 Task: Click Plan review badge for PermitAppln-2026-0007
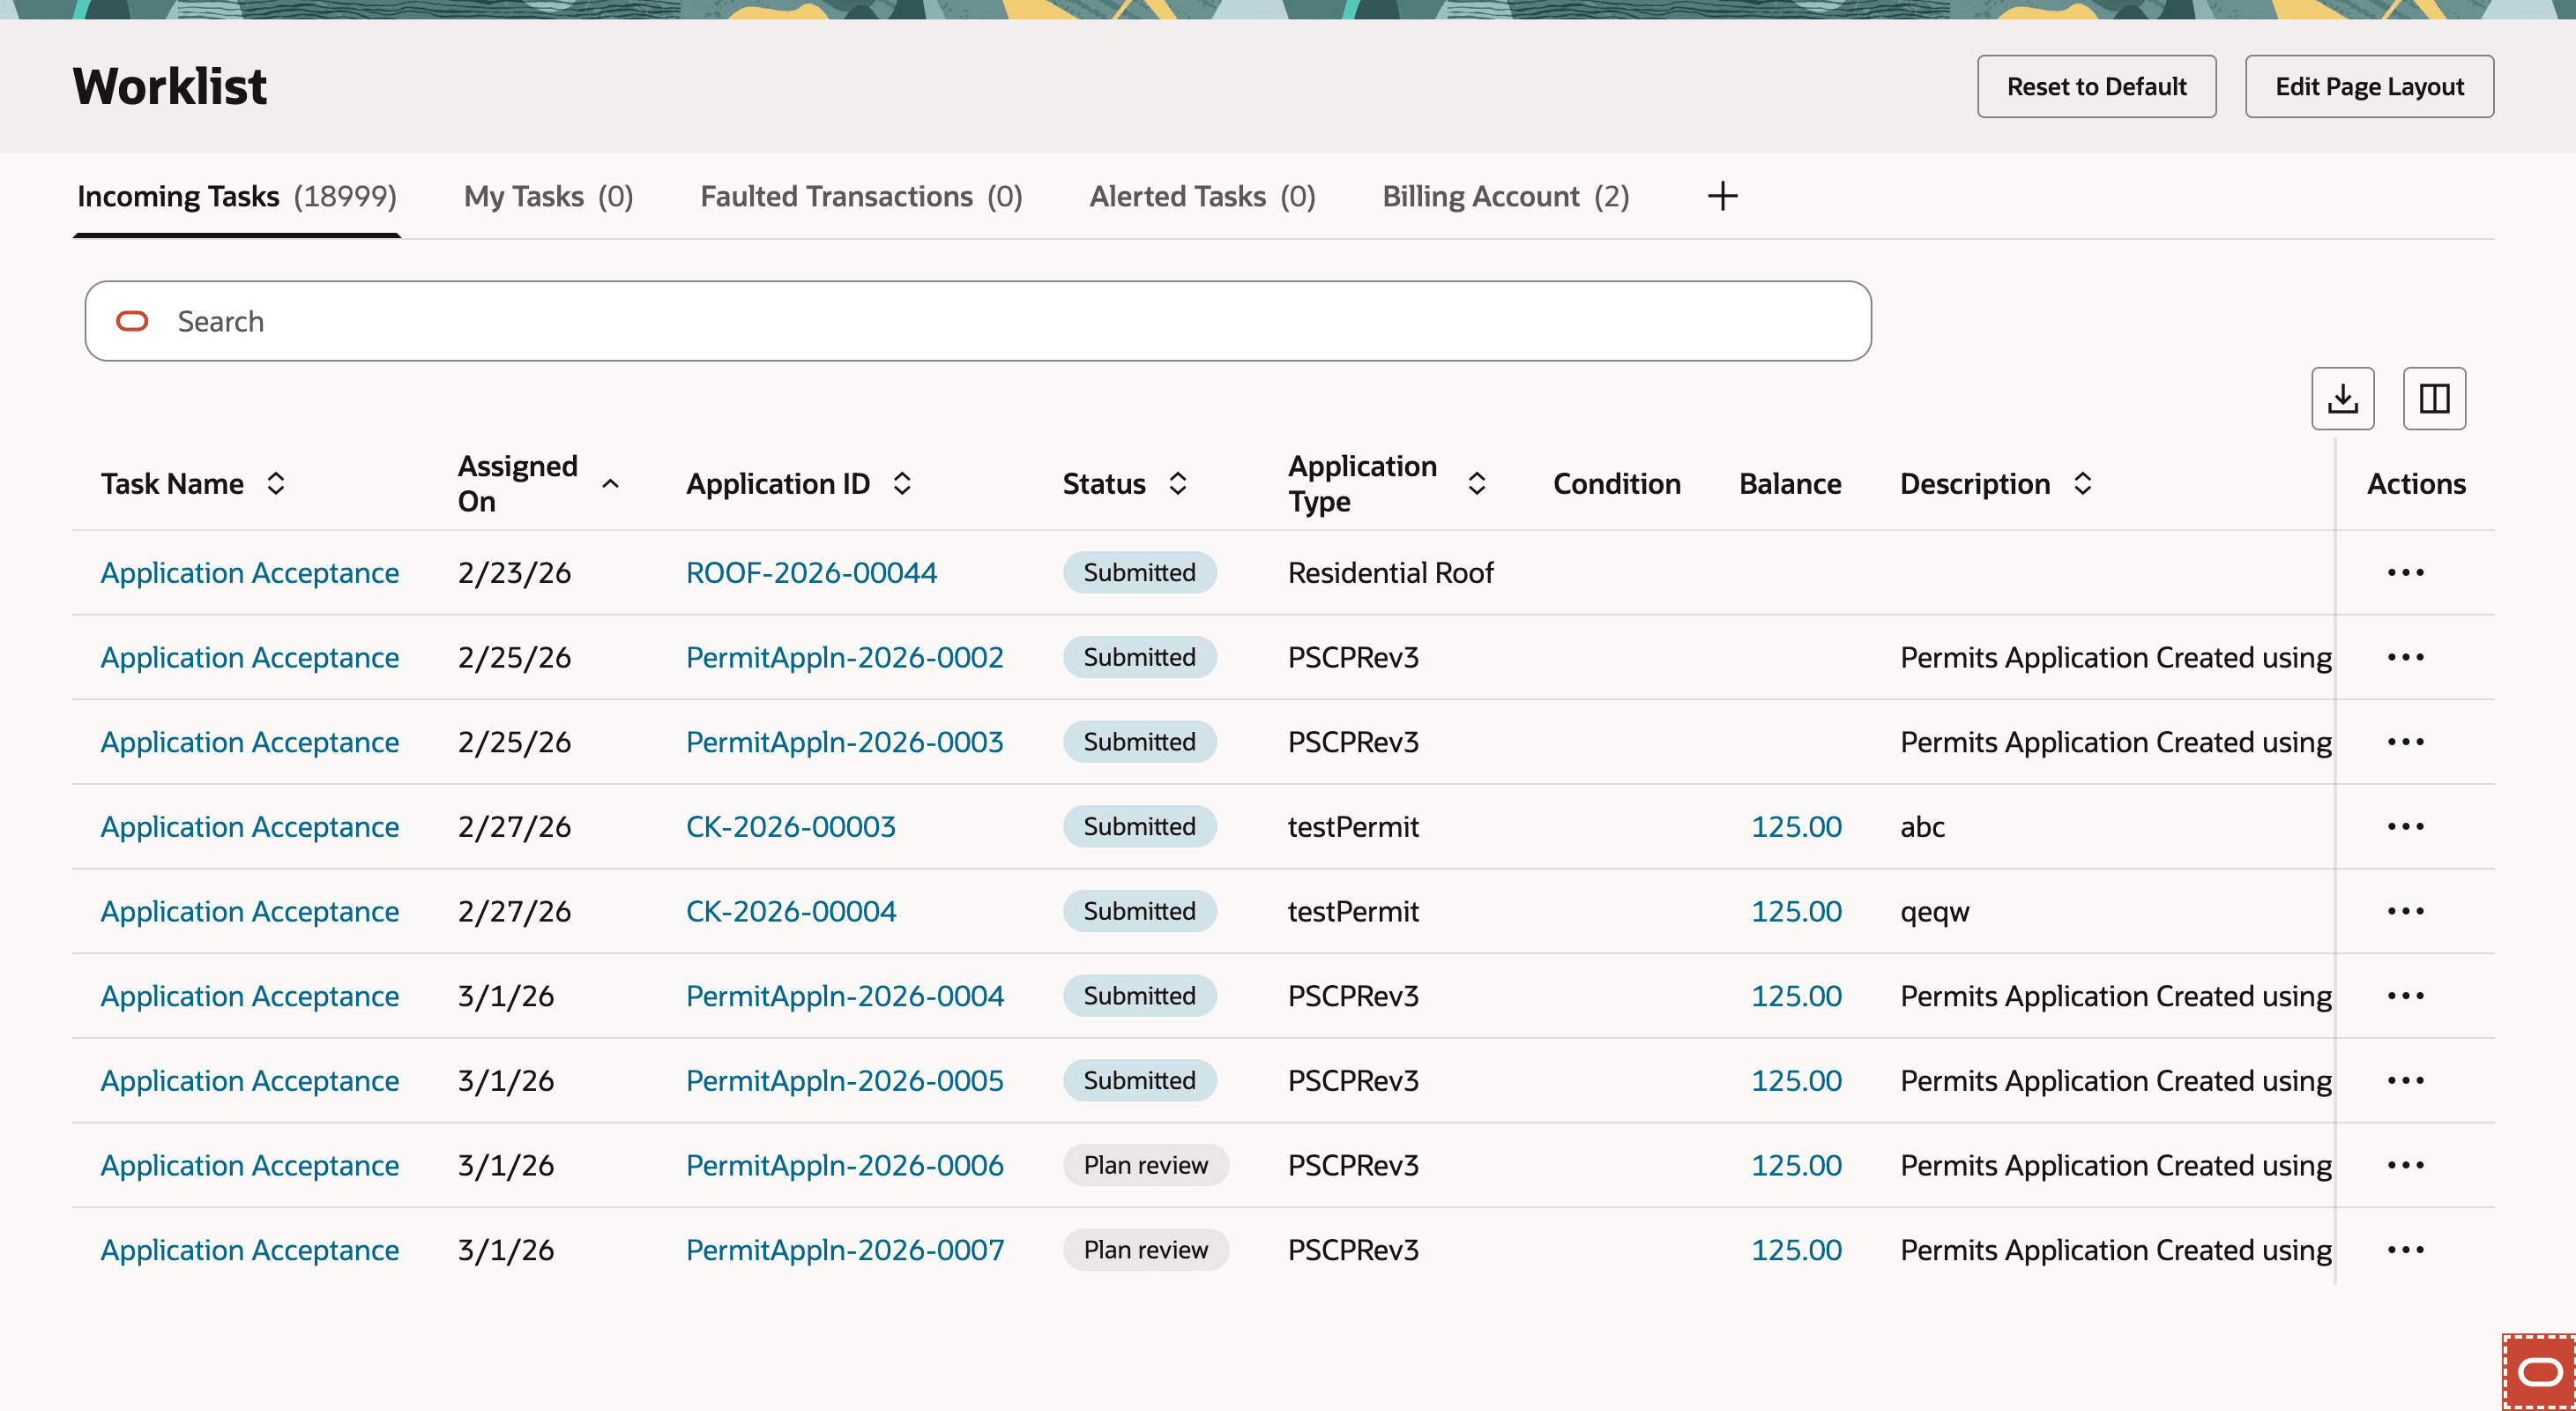pyautogui.click(x=1145, y=1250)
